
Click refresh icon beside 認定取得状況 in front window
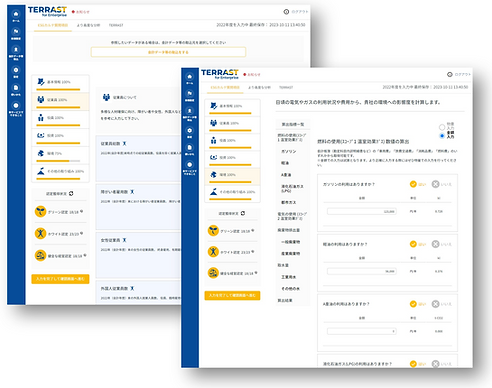pyautogui.click(x=243, y=213)
